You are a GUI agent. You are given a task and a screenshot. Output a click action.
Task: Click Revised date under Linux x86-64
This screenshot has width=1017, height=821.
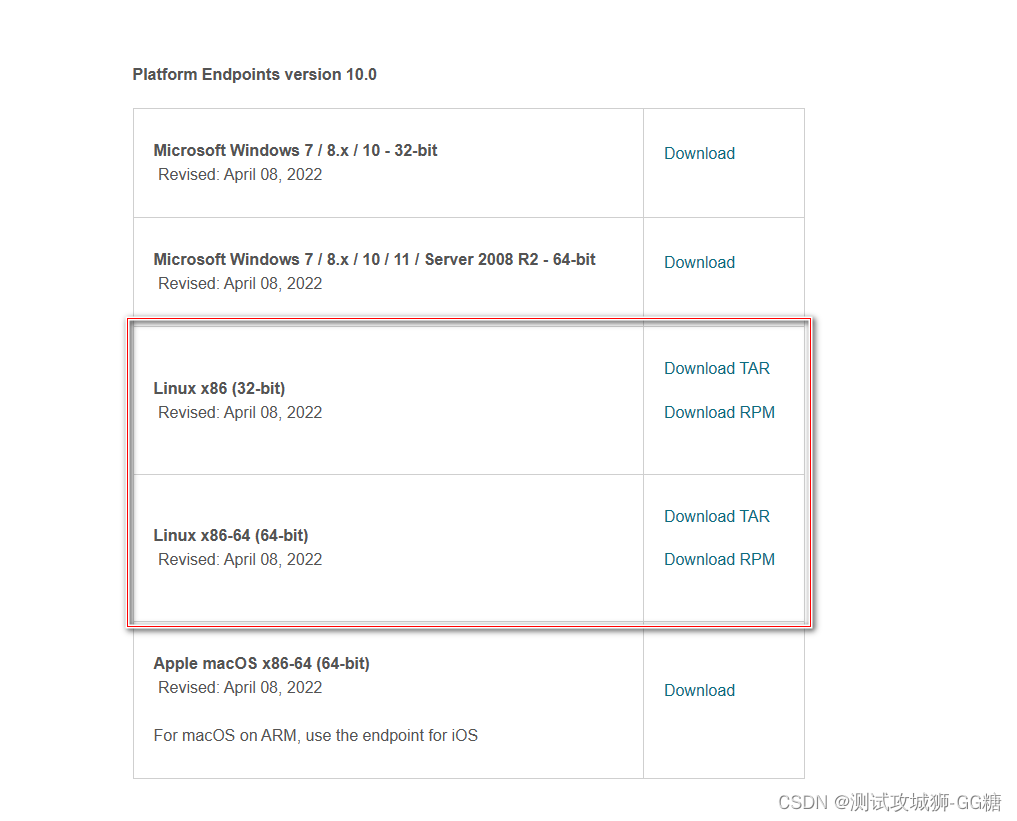coord(239,559)
